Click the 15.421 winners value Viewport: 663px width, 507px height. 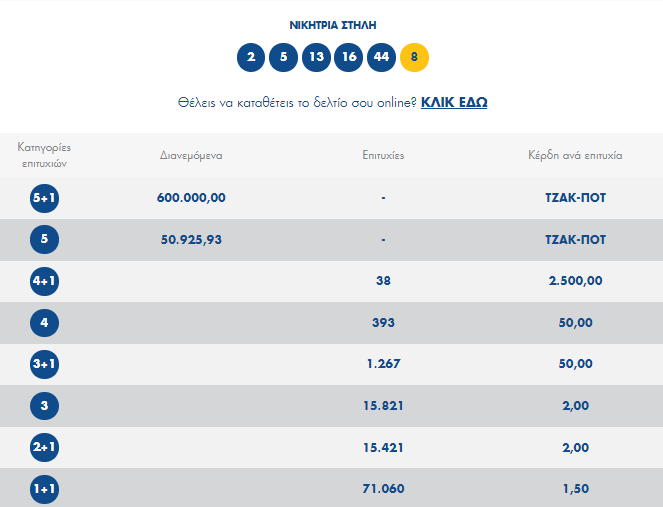(383, 447)
